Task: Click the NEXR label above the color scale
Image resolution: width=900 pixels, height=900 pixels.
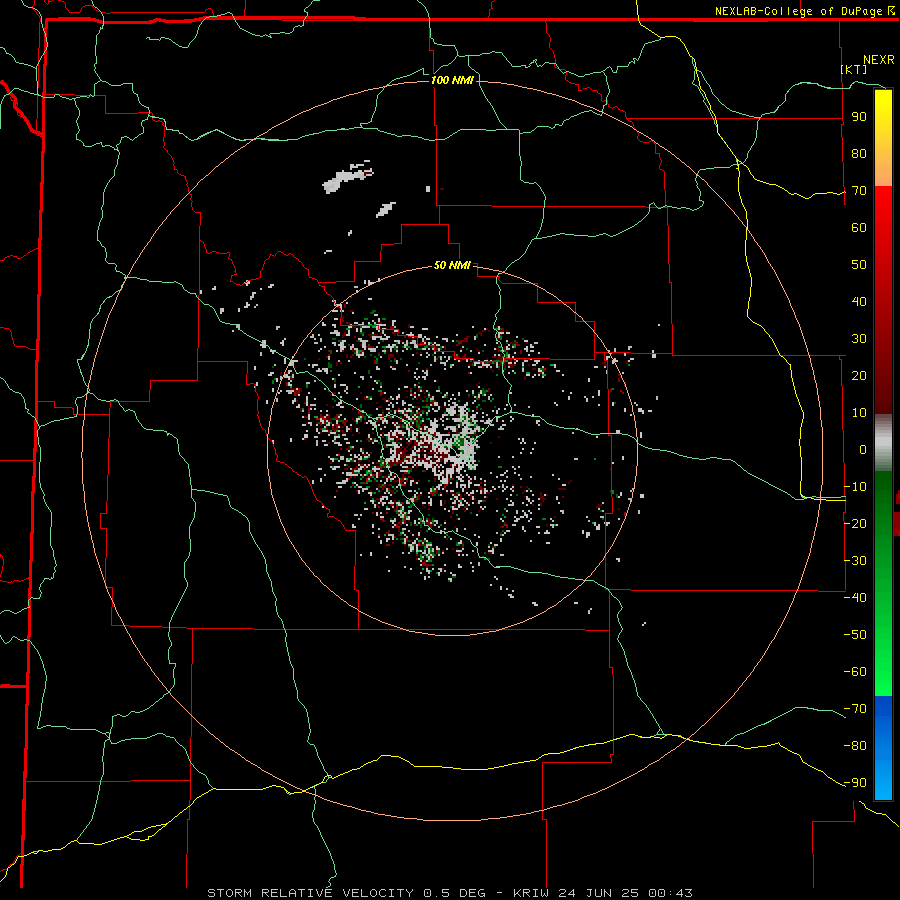Action: [x=878, y=60]
